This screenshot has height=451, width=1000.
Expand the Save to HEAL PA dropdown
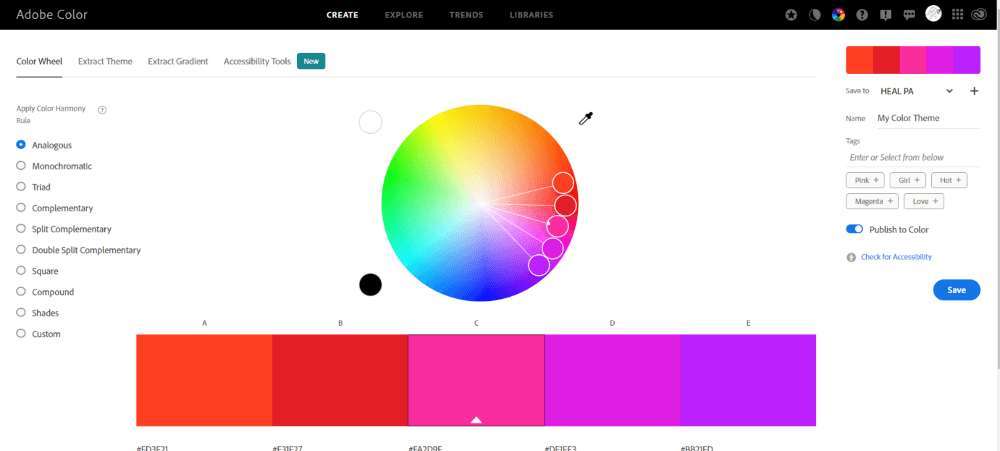pos(916,91)
